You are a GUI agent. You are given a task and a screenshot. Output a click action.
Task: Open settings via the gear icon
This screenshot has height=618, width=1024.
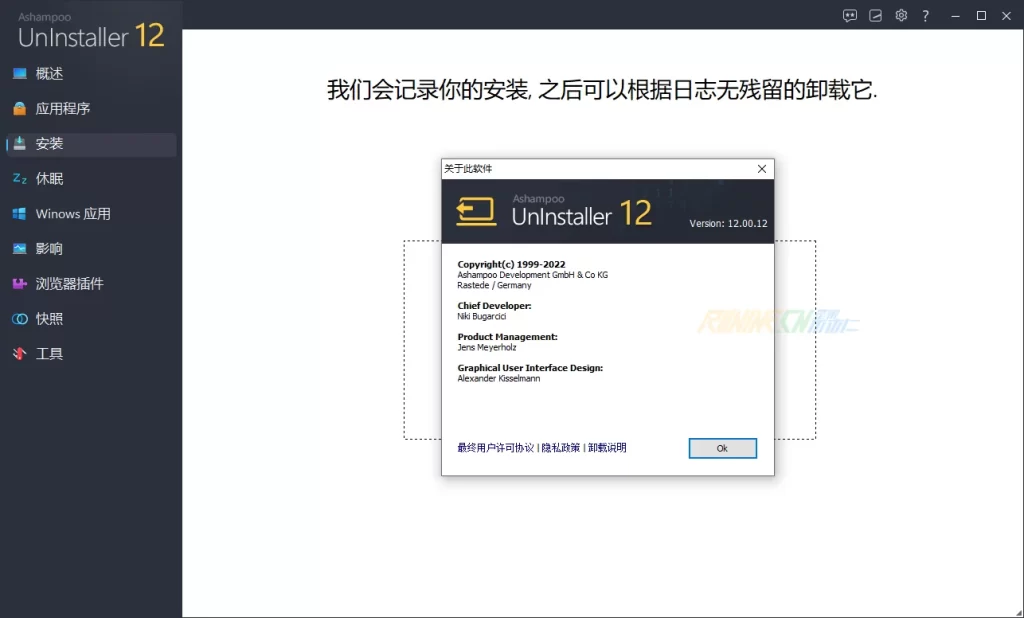(901, 15)
